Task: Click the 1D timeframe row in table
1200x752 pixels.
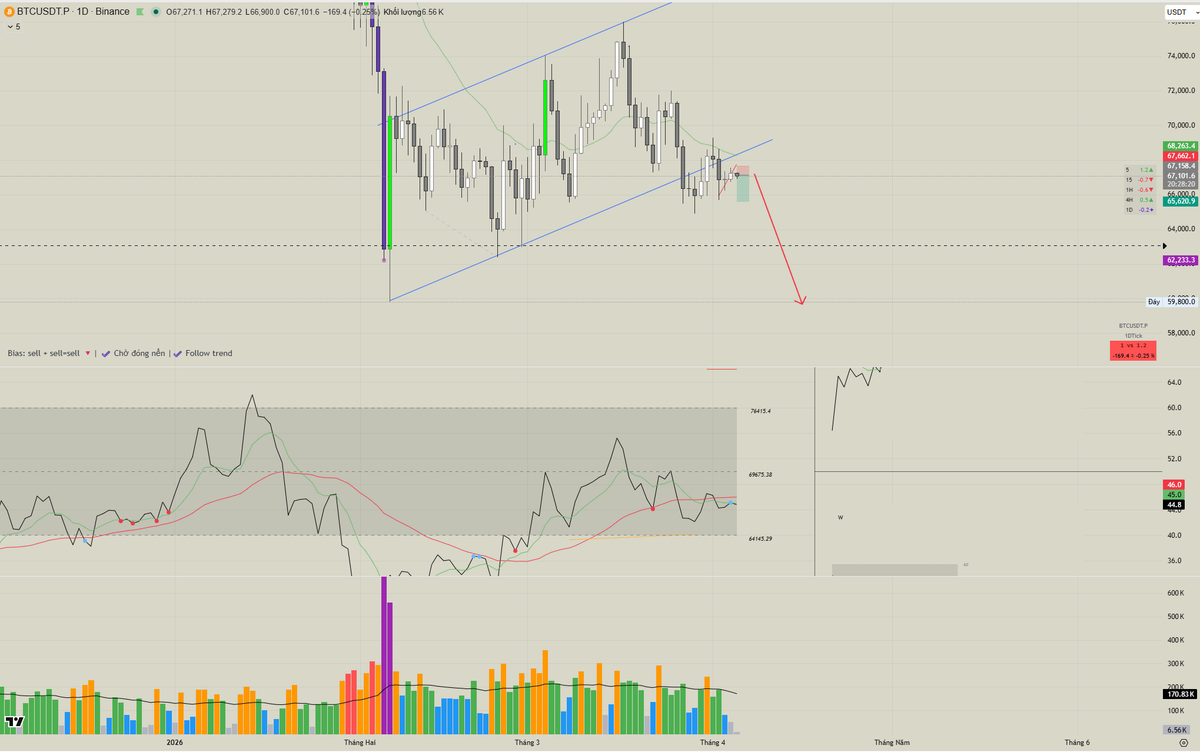Action: [1139, 210]
